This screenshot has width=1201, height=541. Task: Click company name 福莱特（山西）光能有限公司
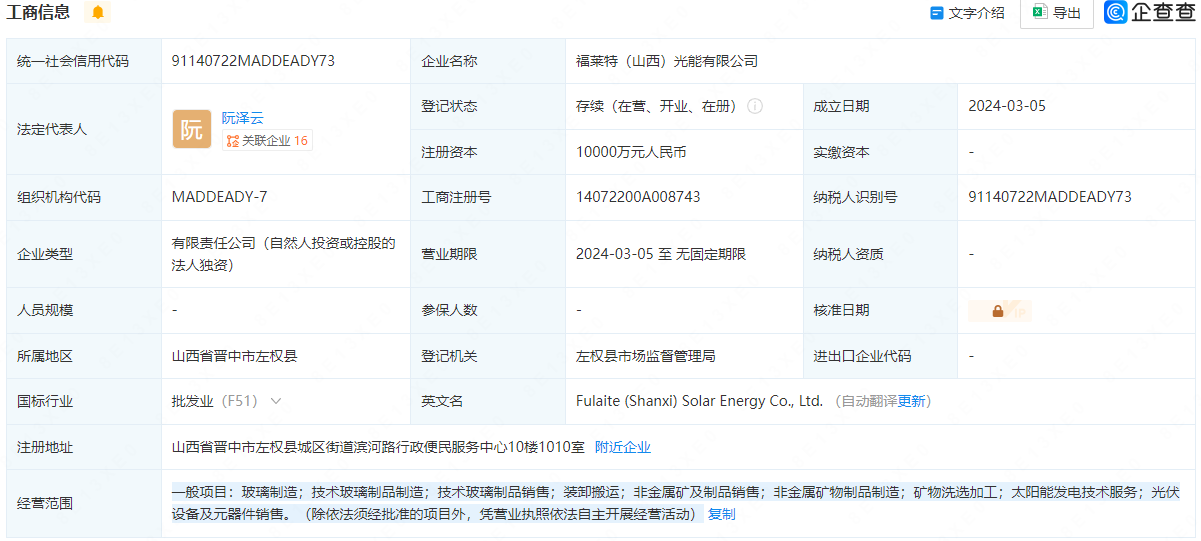tap(667, 61)
